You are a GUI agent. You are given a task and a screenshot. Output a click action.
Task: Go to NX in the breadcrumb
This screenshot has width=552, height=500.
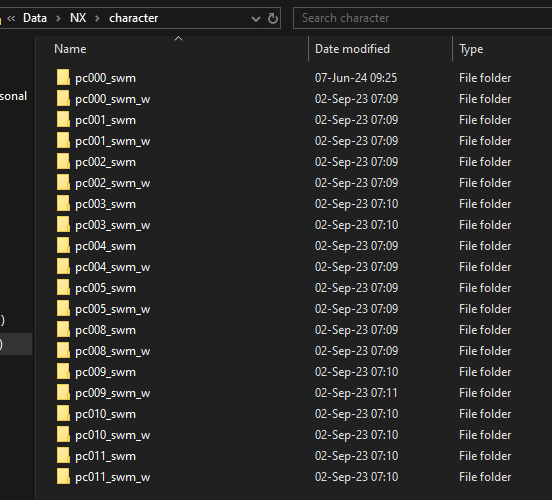coord(78,18)
